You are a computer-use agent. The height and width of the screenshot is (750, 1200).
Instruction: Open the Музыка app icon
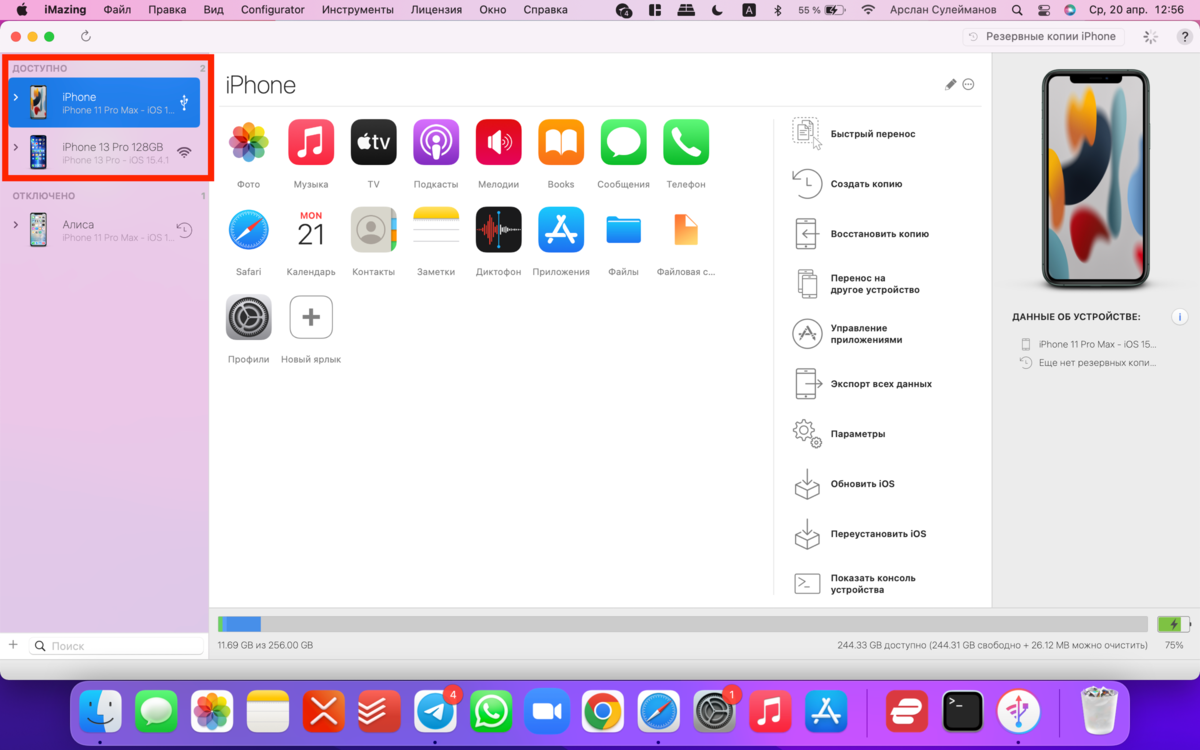pos(311,142)
